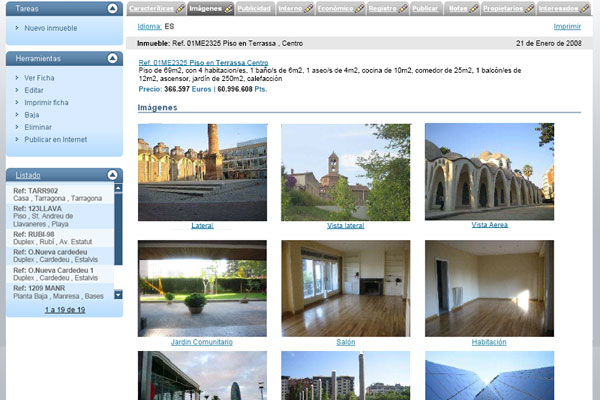Image resolution: width=600 pixels, height=400 pixels.
Task: Click the Idioma language link
Action: [x=149, y=27]
